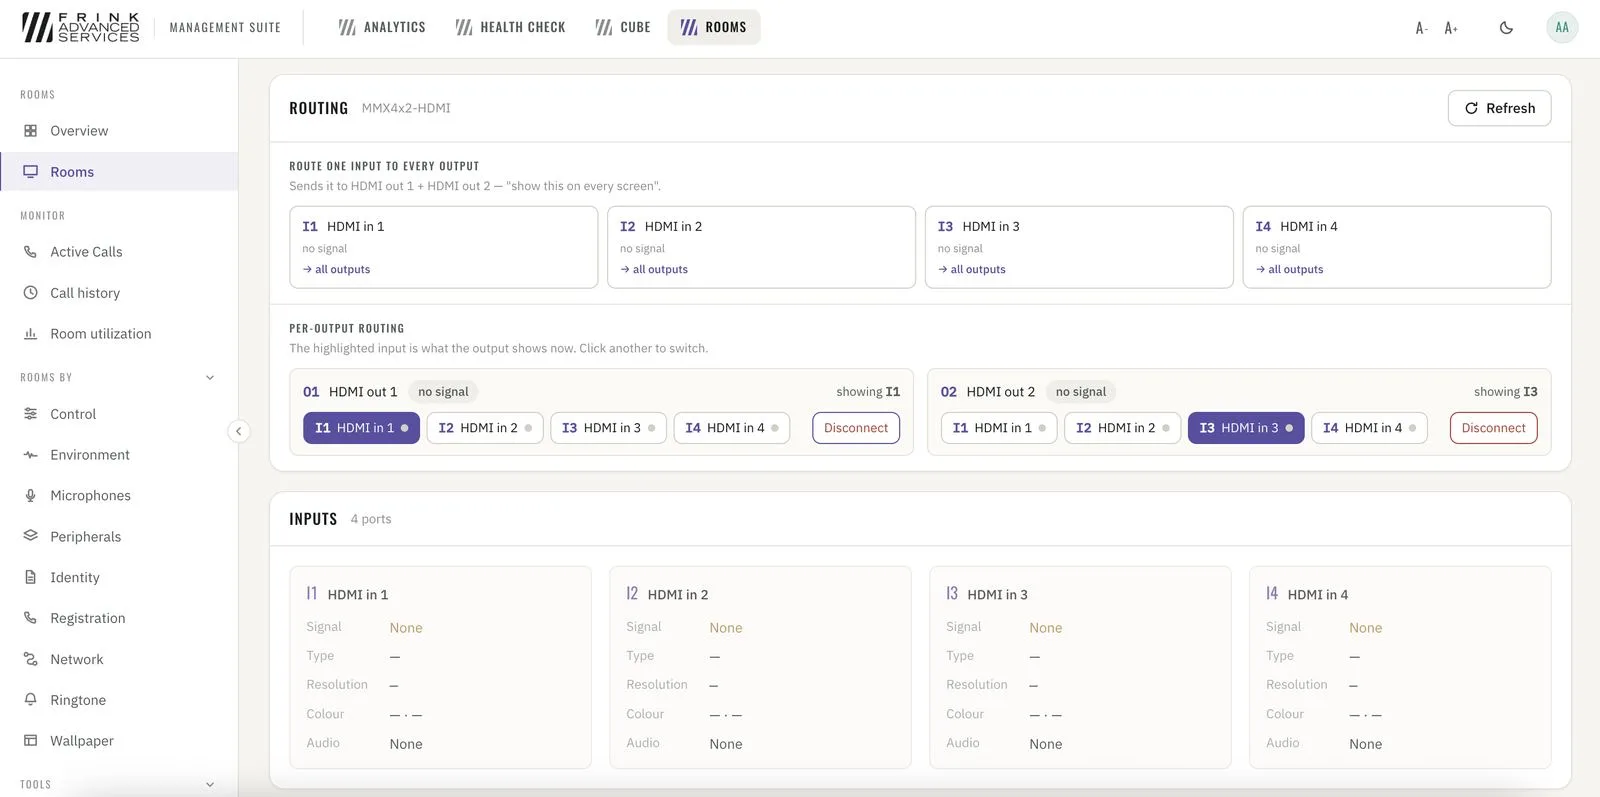Select the Rooms top navigation tab
This screenshot has height=797, width=1600.
pos(714,27)
